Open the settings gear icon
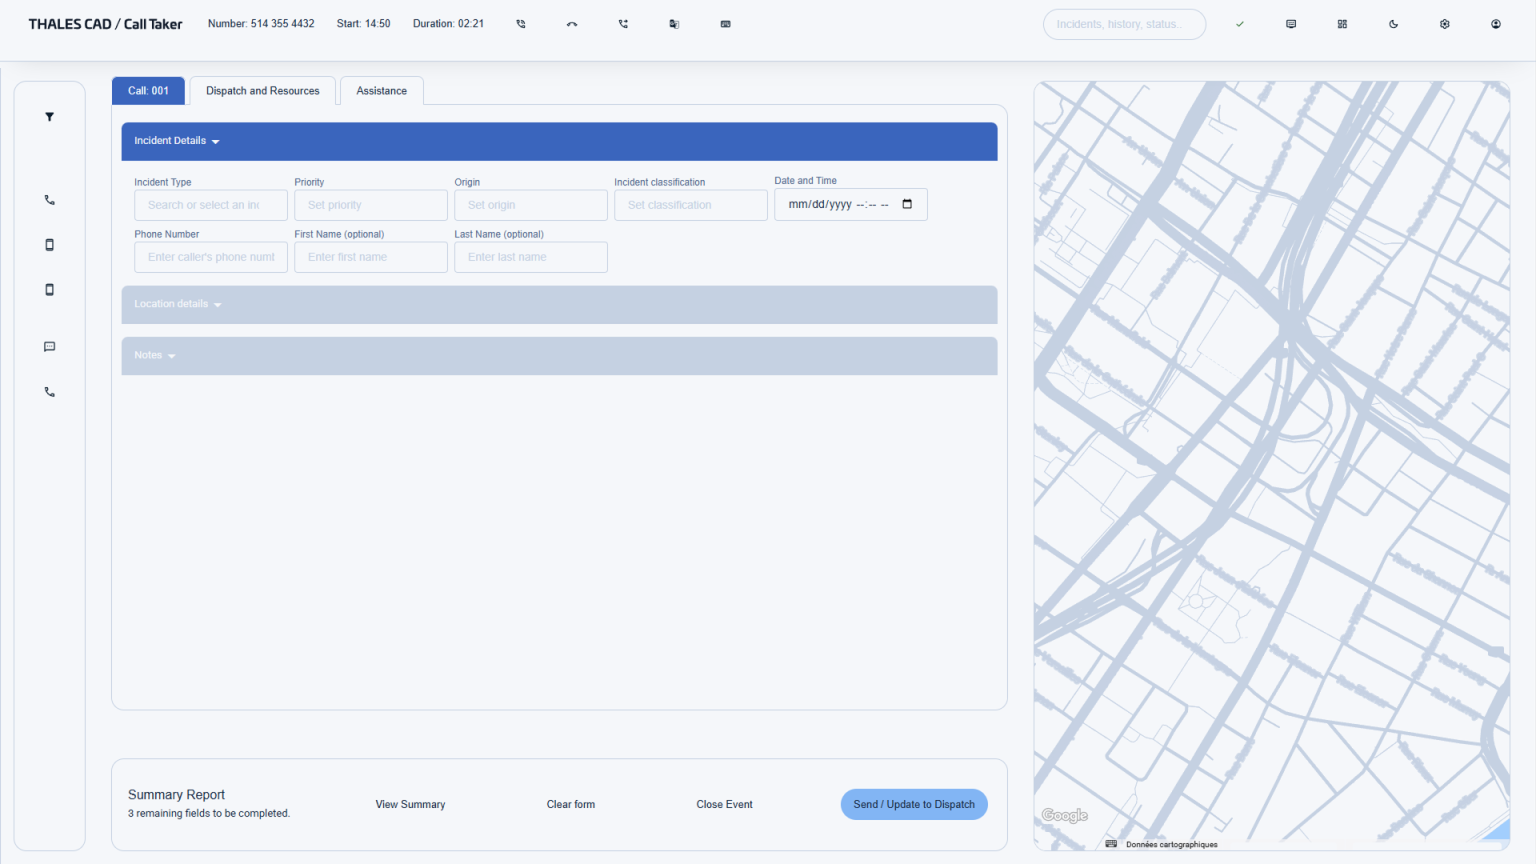This screenshot has height=864, width=1536. point(1444,24)
